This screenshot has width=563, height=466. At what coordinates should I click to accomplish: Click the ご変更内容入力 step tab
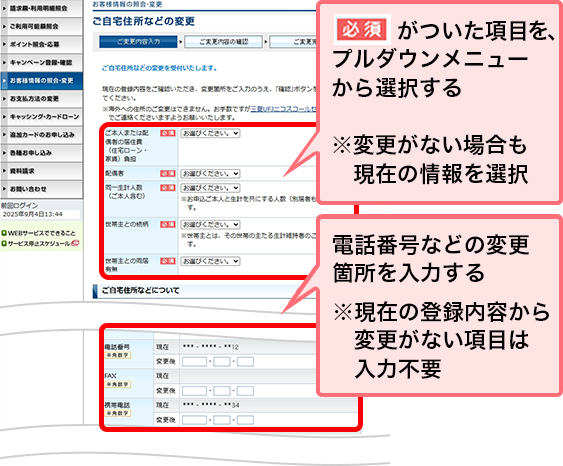click(138, 42)
